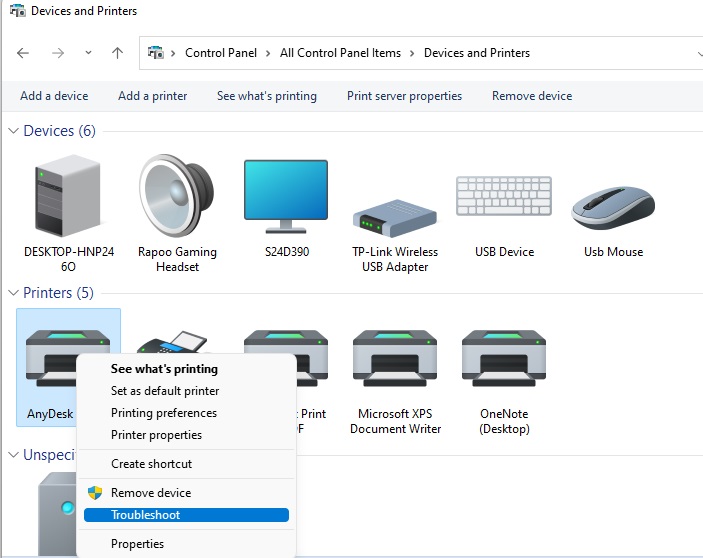Click Devices and Printers breadcrumb
This screenshot has height=558, width=703.
click(x=477, y=53)
